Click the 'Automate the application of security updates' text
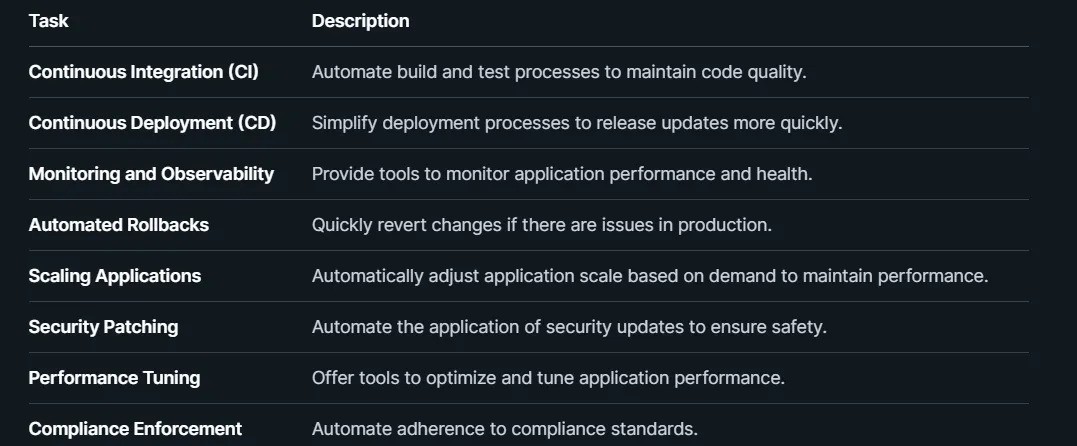1077x446 pixels. click(569, 327)
